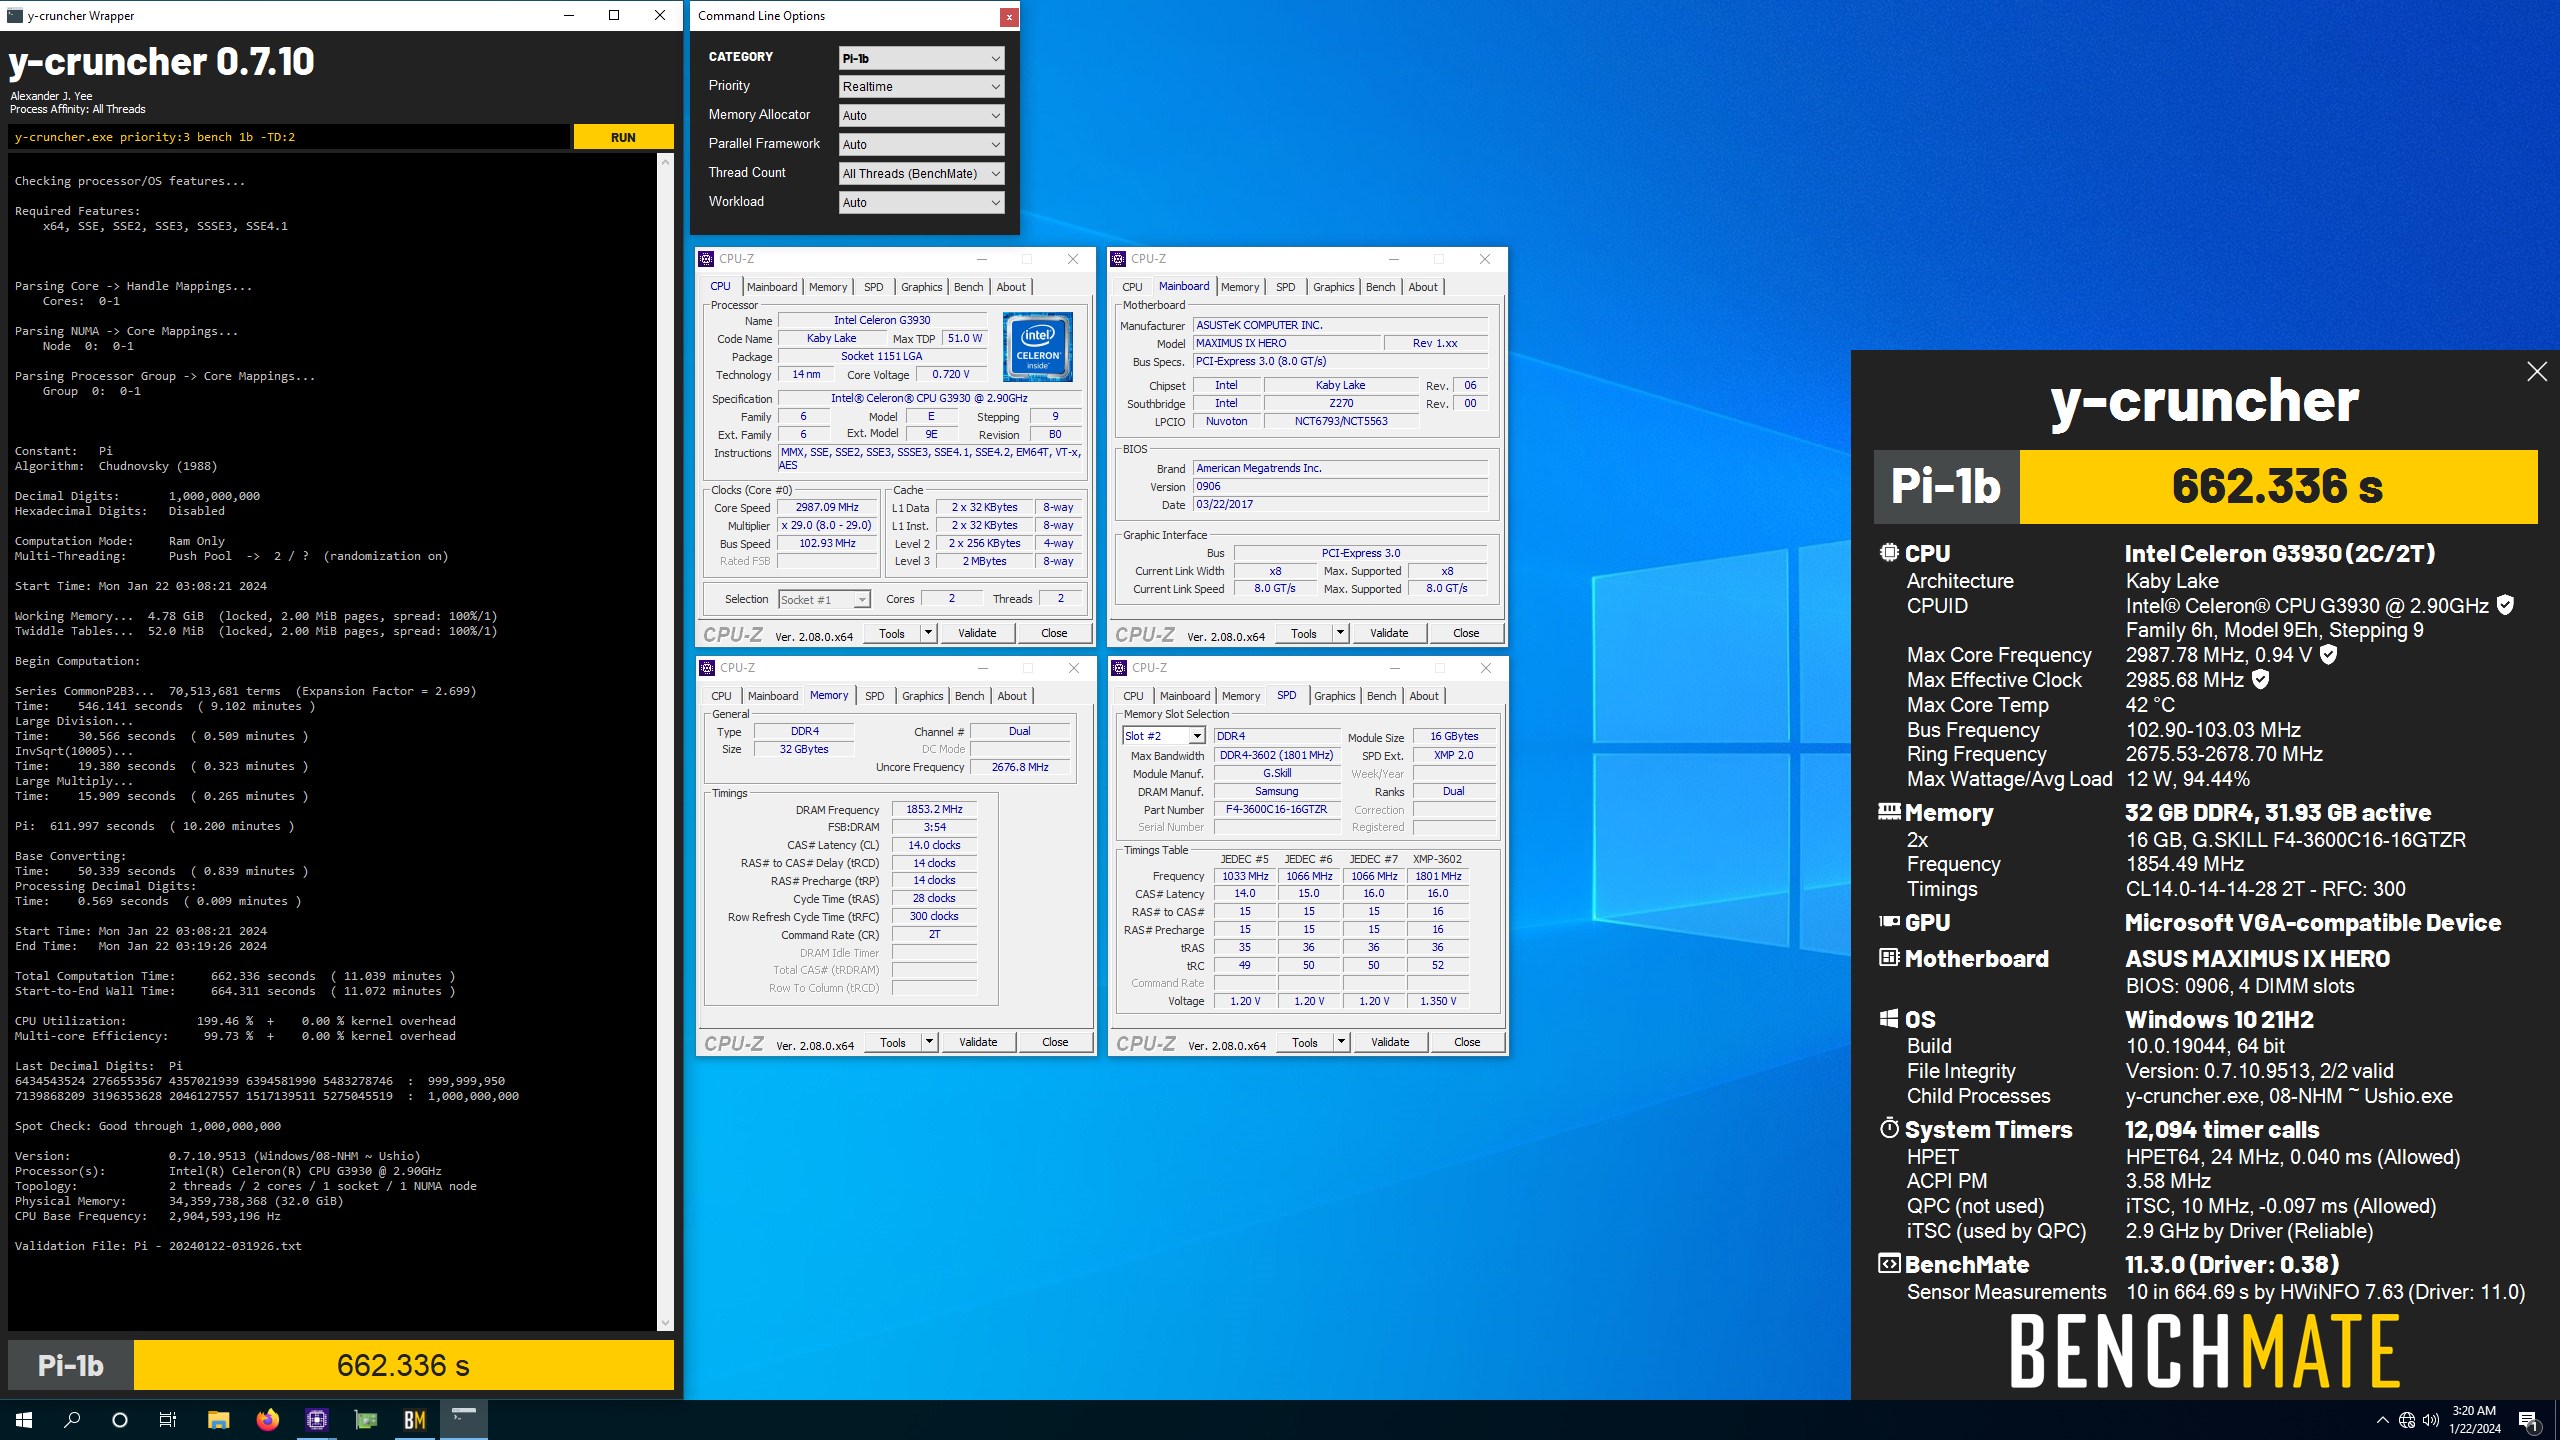Image resolution: width=2560 pixels, height=1440 pixels.
Task: Click Validate in CPU-Z SPD window
Action: click(1390, 1042)
